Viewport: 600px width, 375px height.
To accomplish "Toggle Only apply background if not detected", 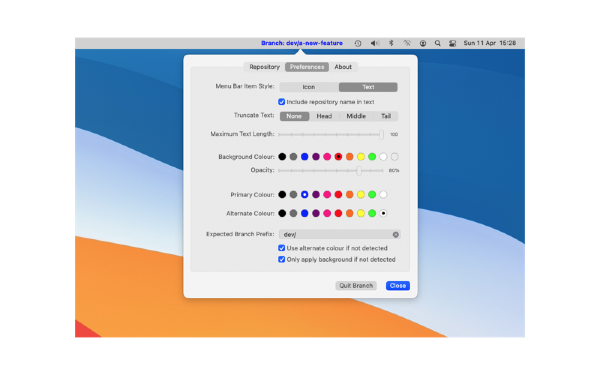I will click(282, 259).
